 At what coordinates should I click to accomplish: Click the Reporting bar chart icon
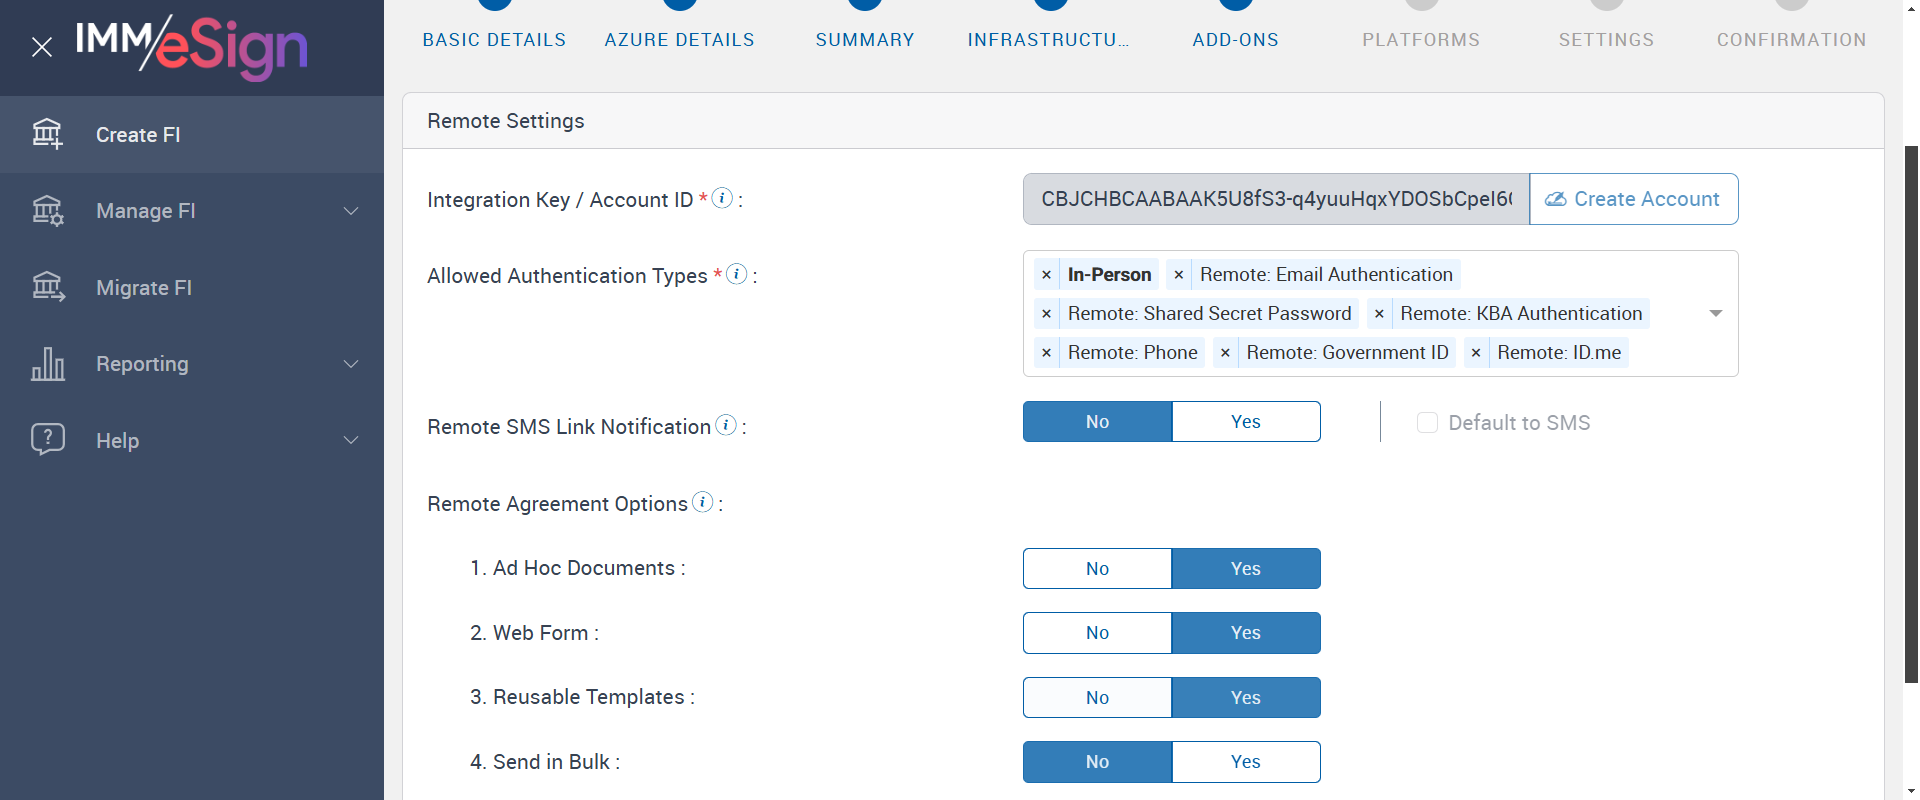47,364
